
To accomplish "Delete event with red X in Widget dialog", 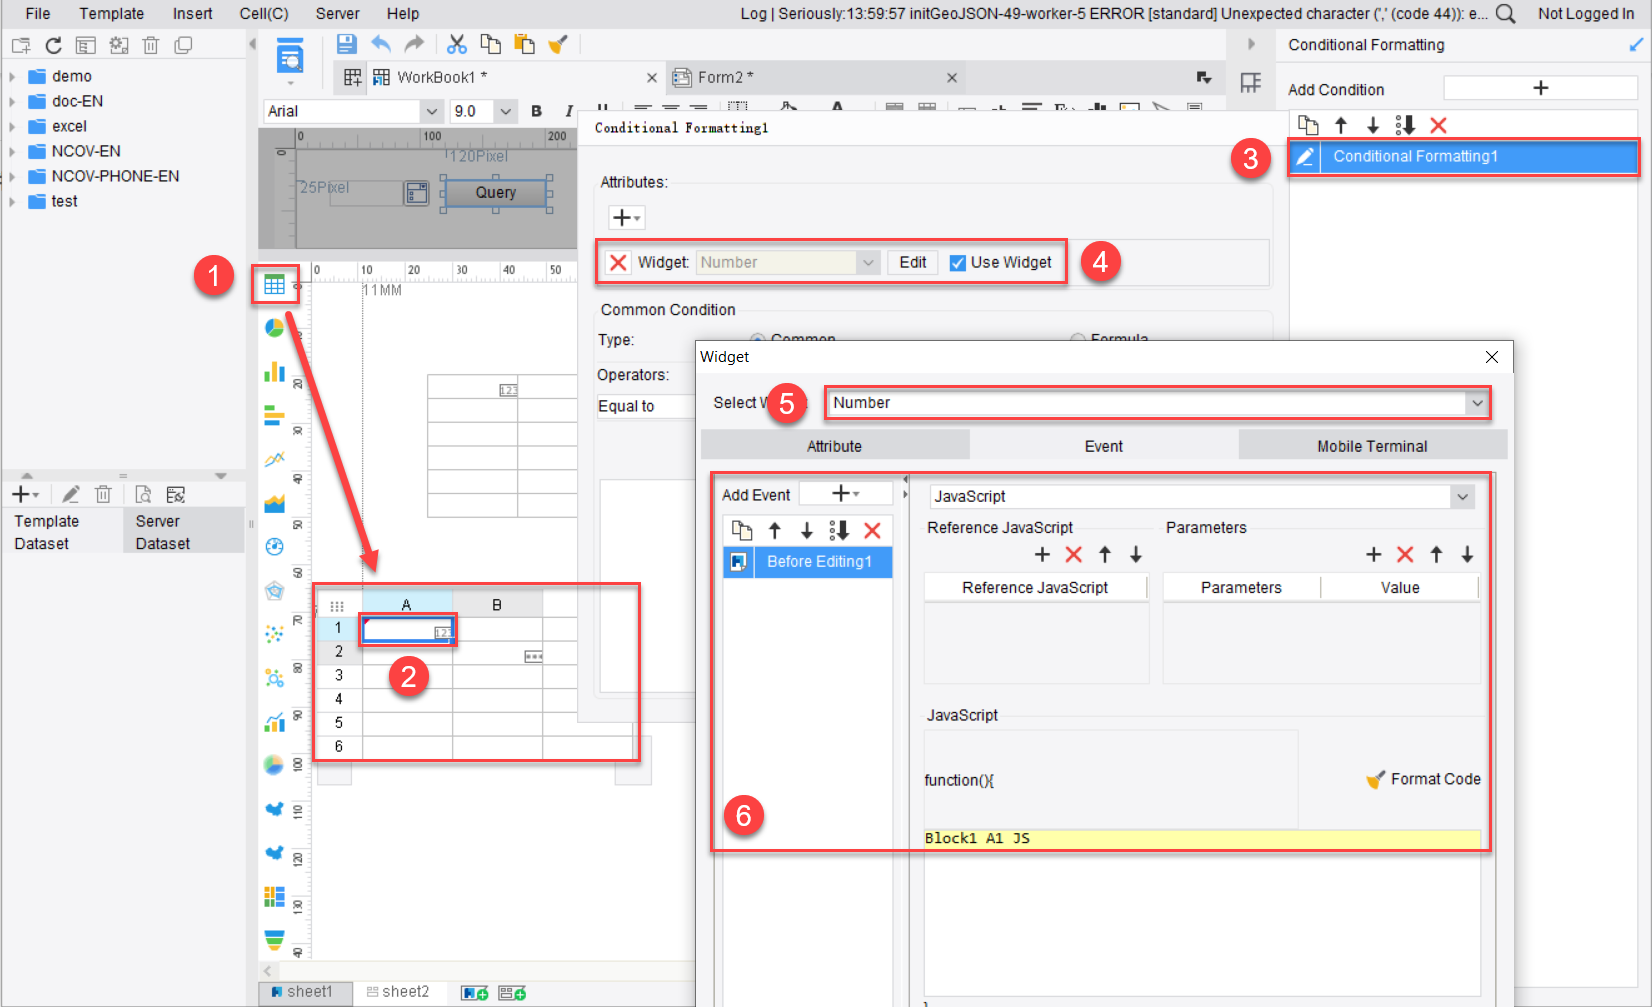I will click(872, 531).
